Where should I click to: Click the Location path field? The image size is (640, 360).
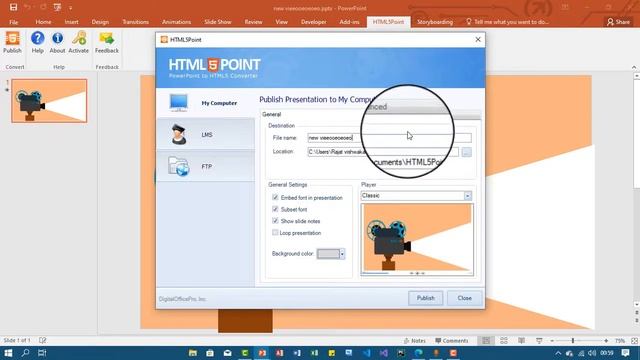tap(383, 152)
